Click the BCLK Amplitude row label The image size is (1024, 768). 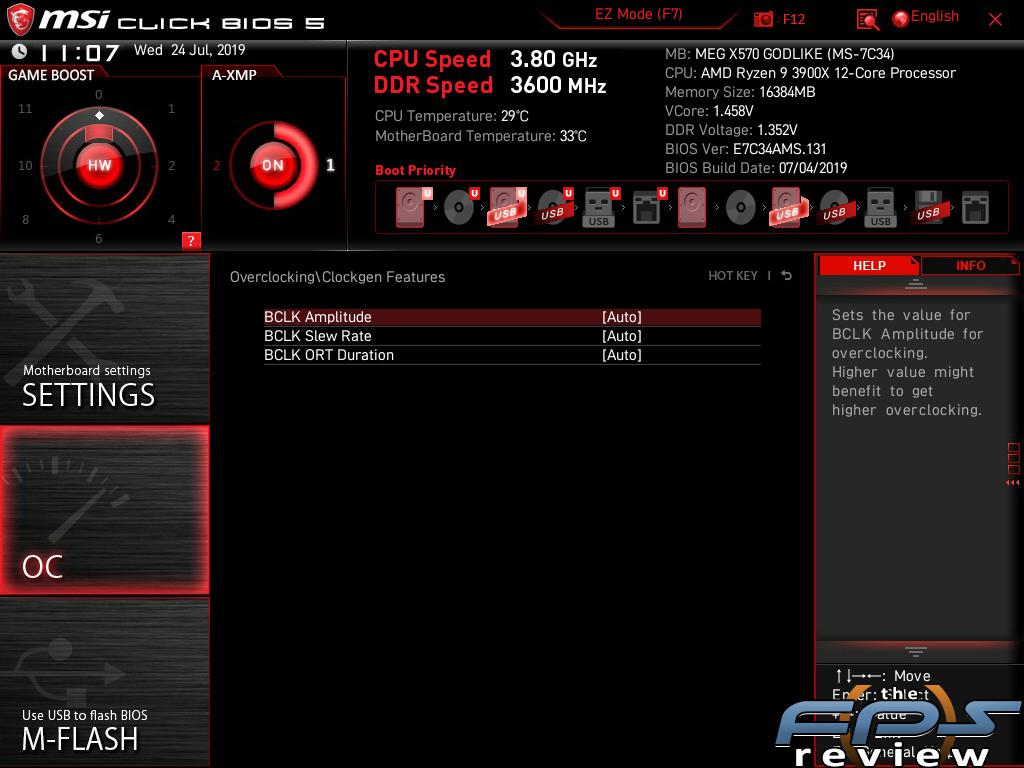coord(317,317)
